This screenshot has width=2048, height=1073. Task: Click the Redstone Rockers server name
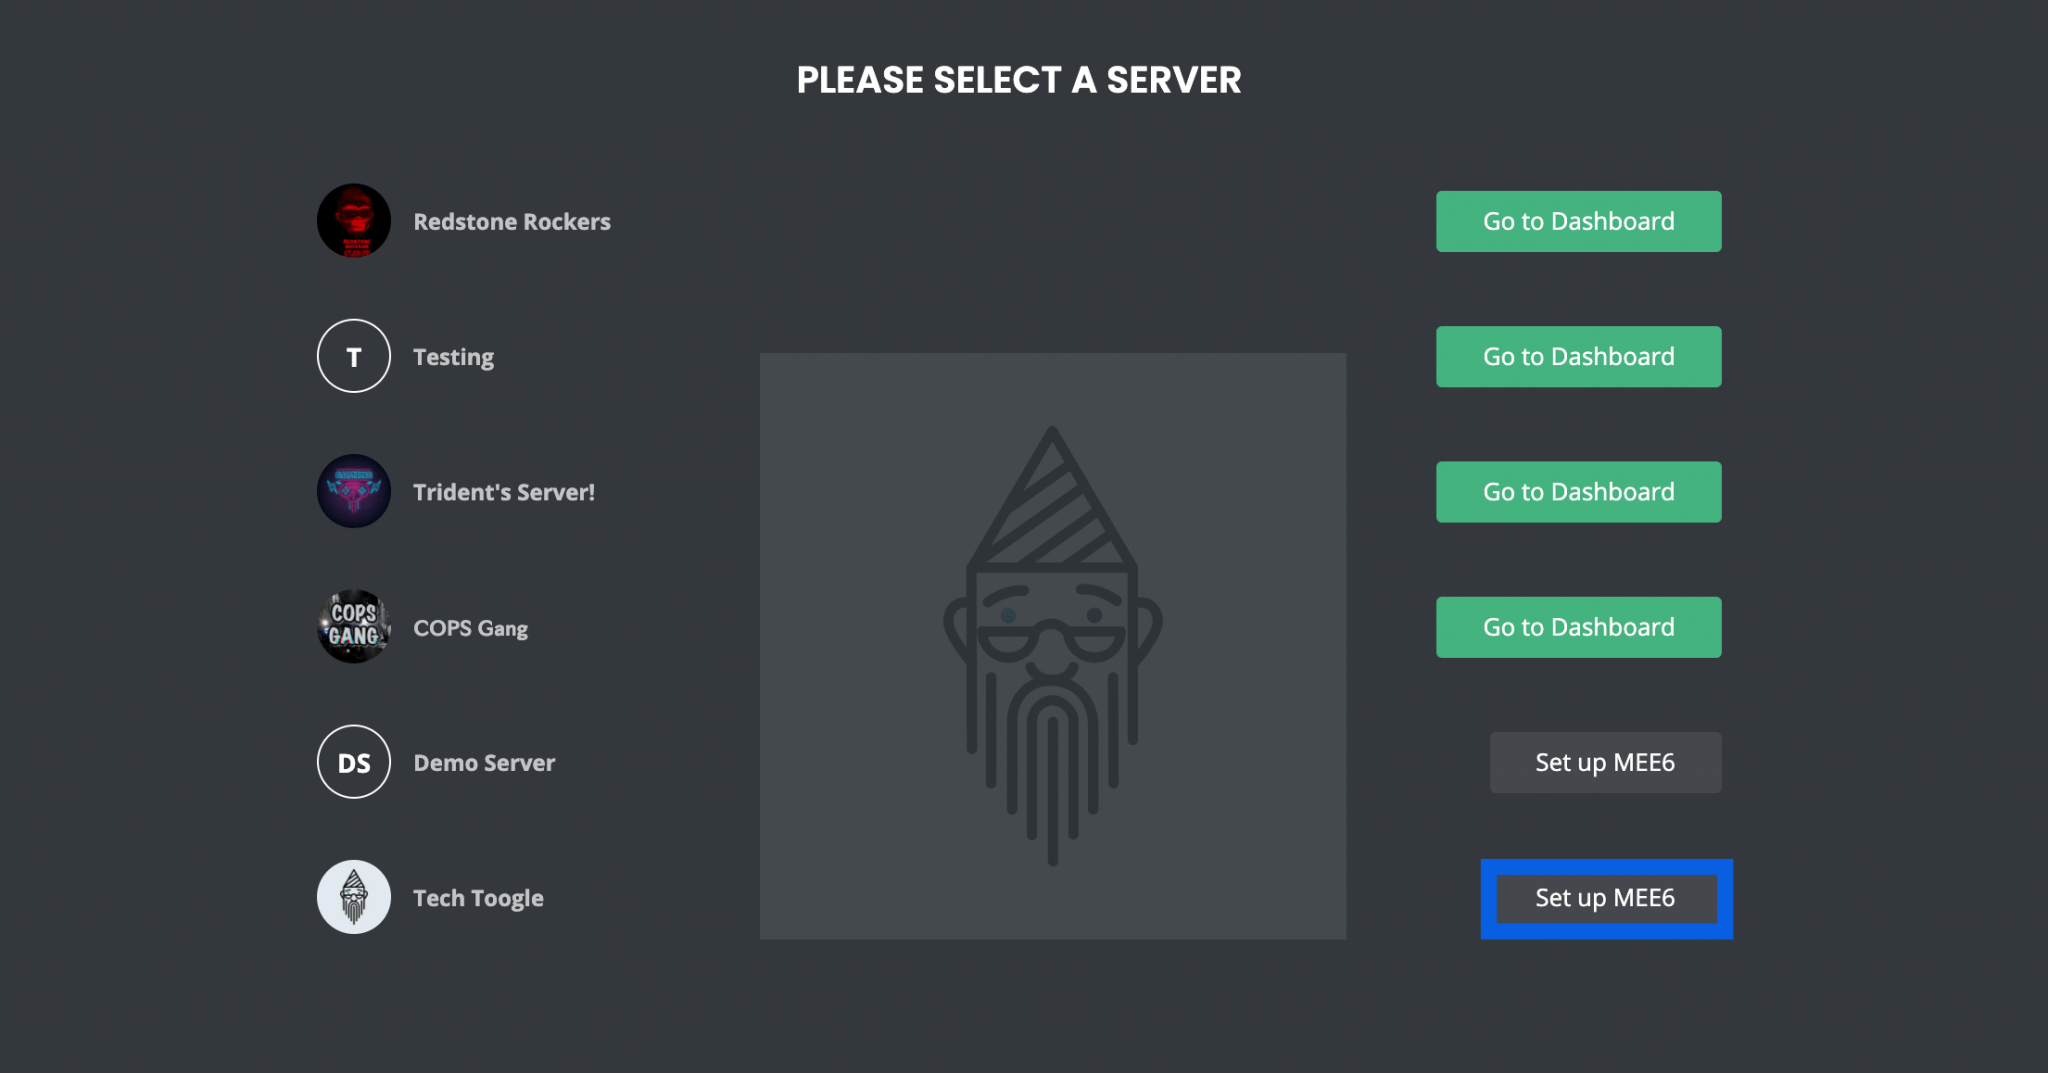[512, 222]
